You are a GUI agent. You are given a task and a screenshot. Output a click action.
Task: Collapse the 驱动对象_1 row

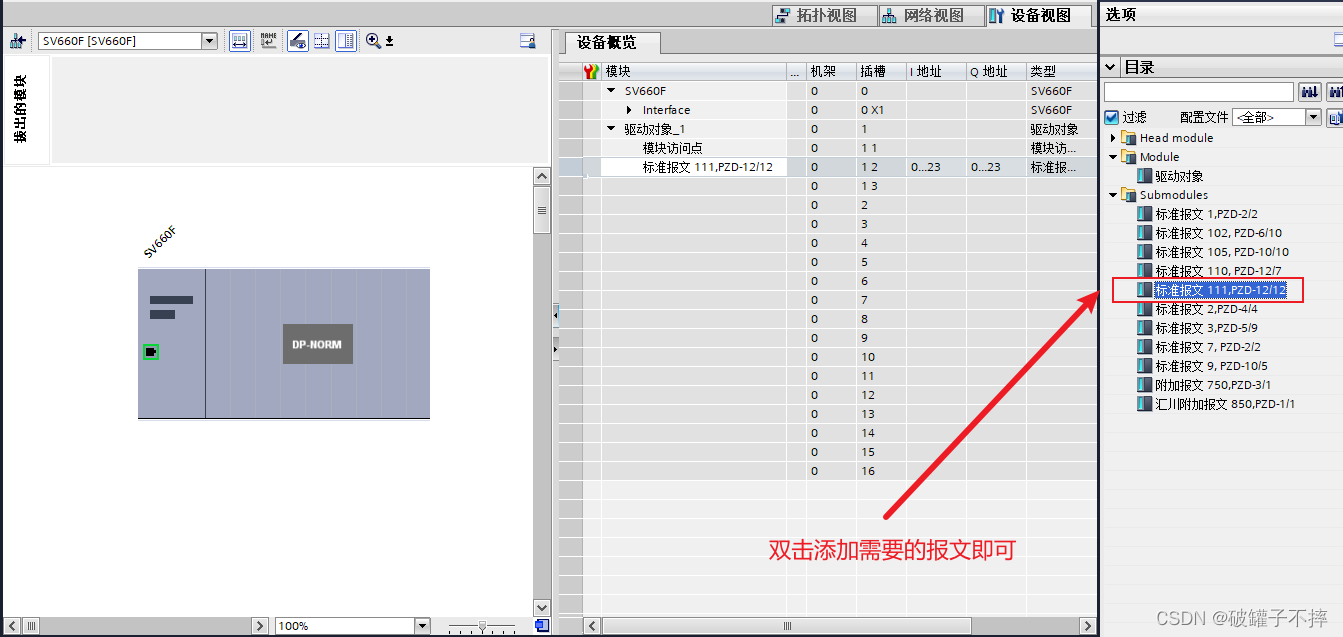(611, 129)
